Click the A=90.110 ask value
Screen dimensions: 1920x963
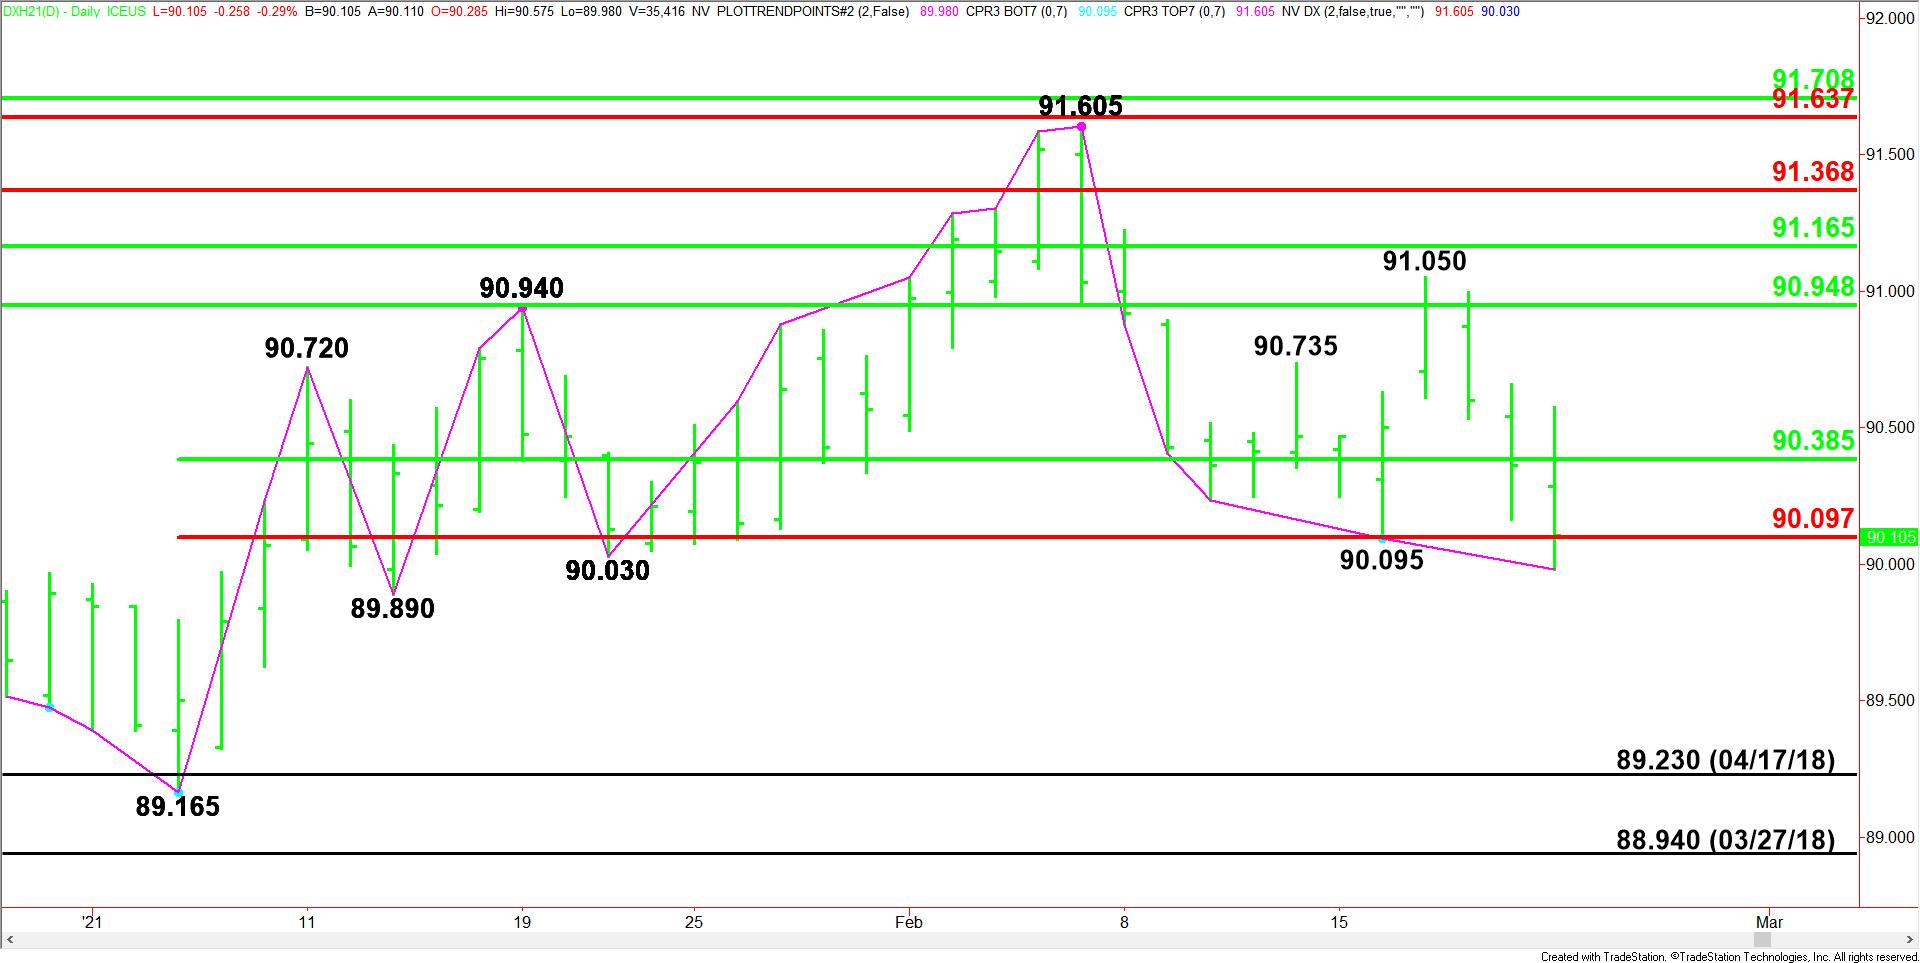(x=398, y=12)
